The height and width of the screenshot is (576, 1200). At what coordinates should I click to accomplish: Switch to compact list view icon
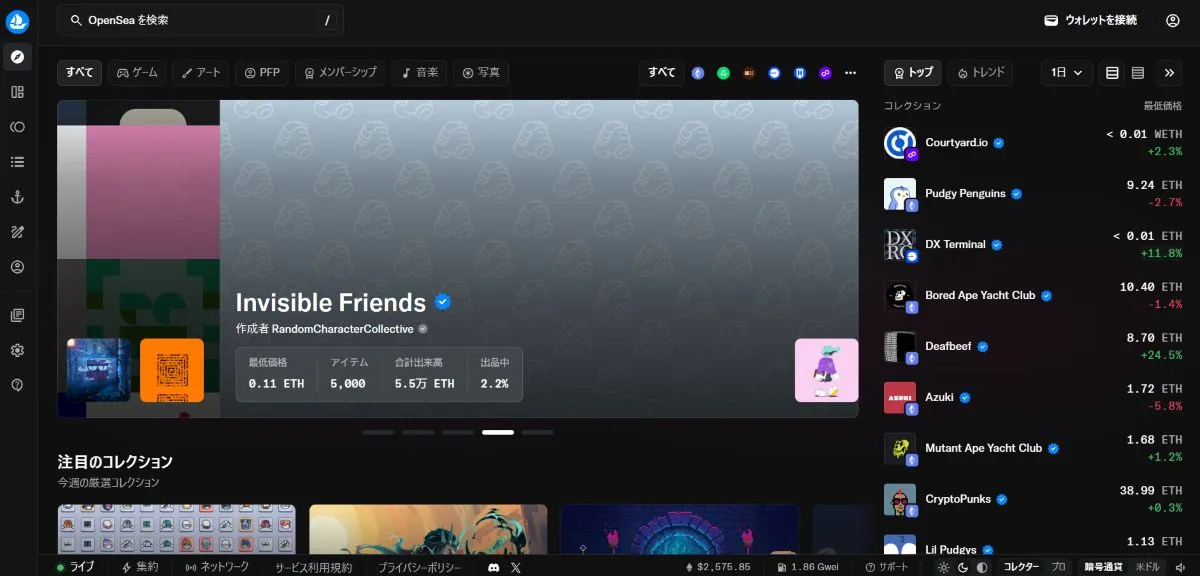[1138, 73]
